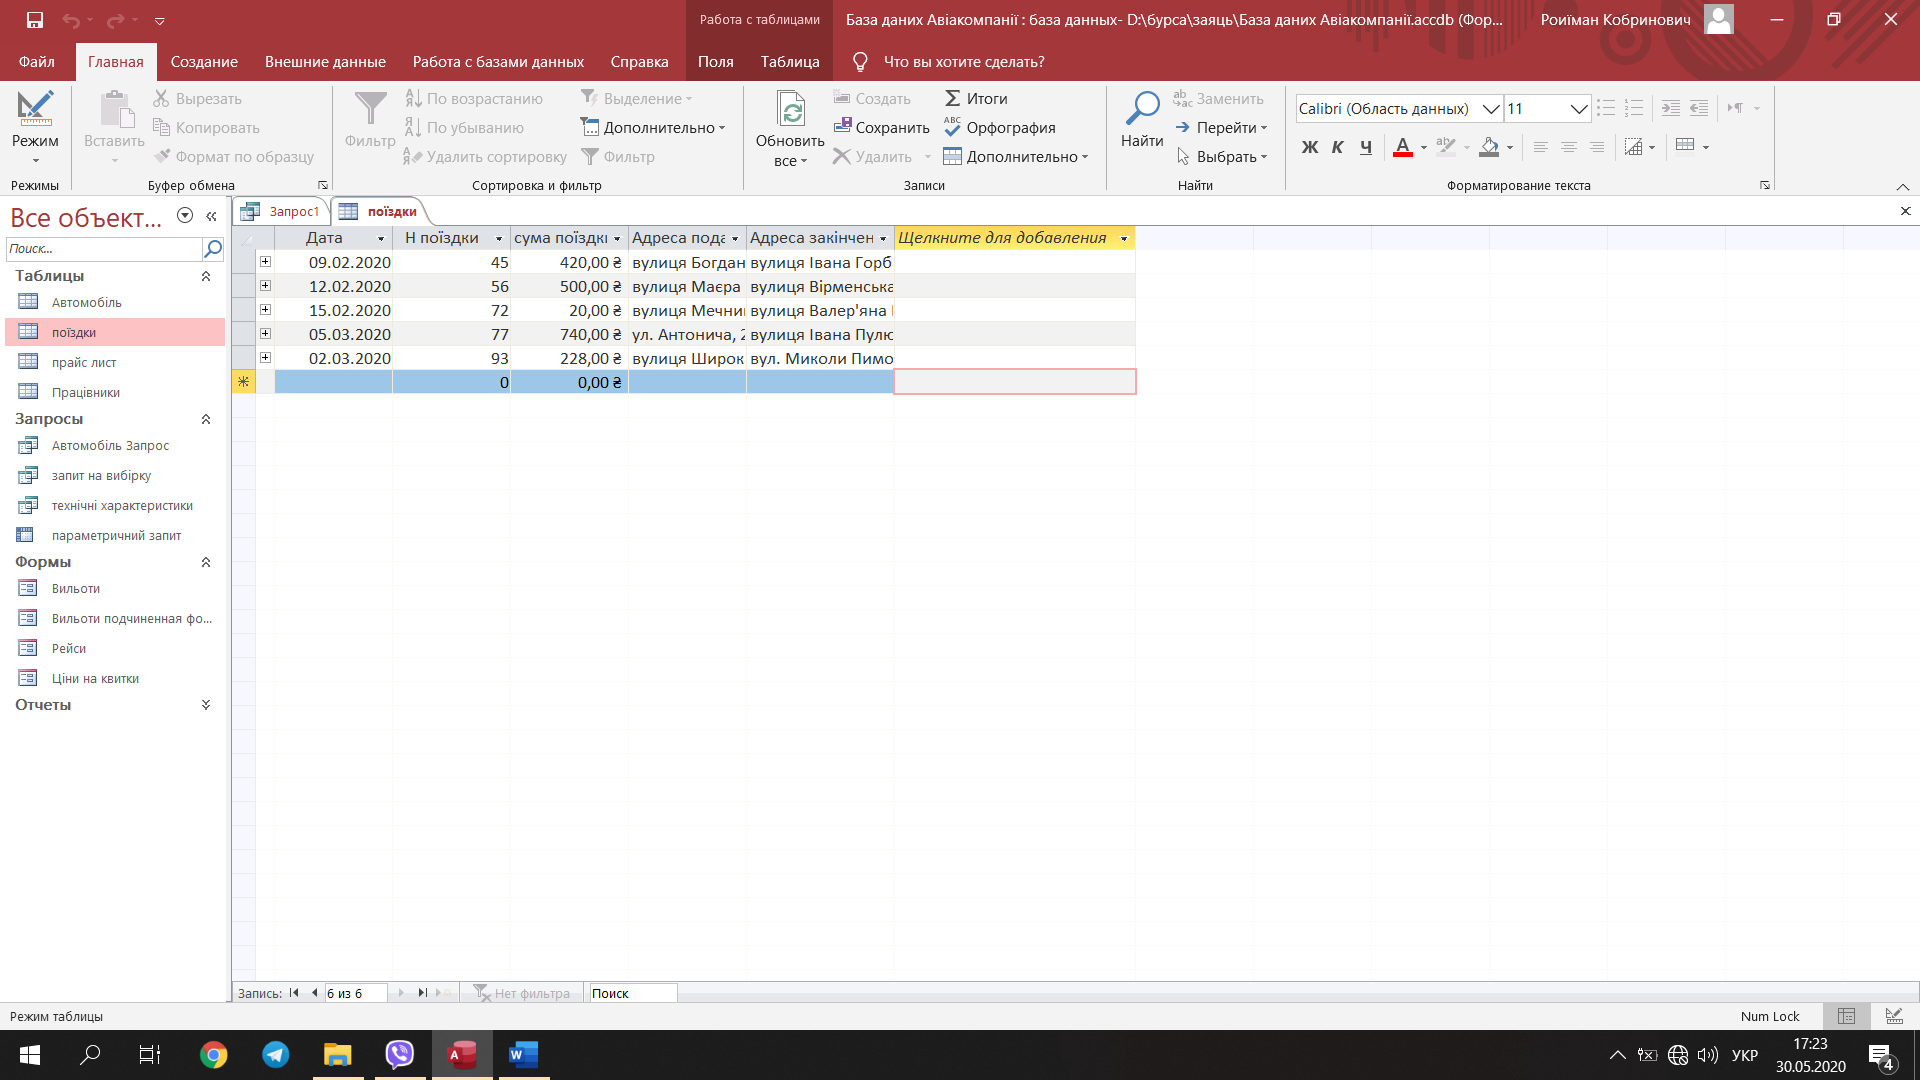
Task: Open the Автомобіль table in navigation pane
Action: [87, 302]
